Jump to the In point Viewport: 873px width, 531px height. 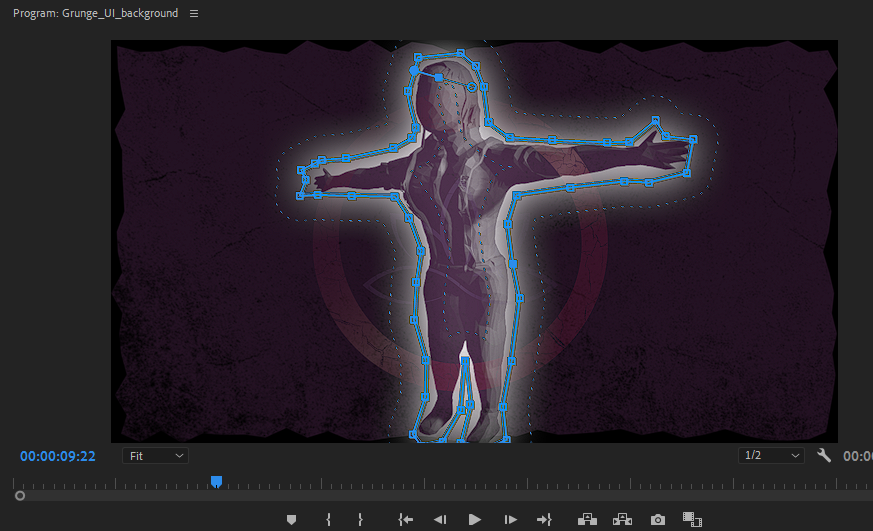coord(405,519)
